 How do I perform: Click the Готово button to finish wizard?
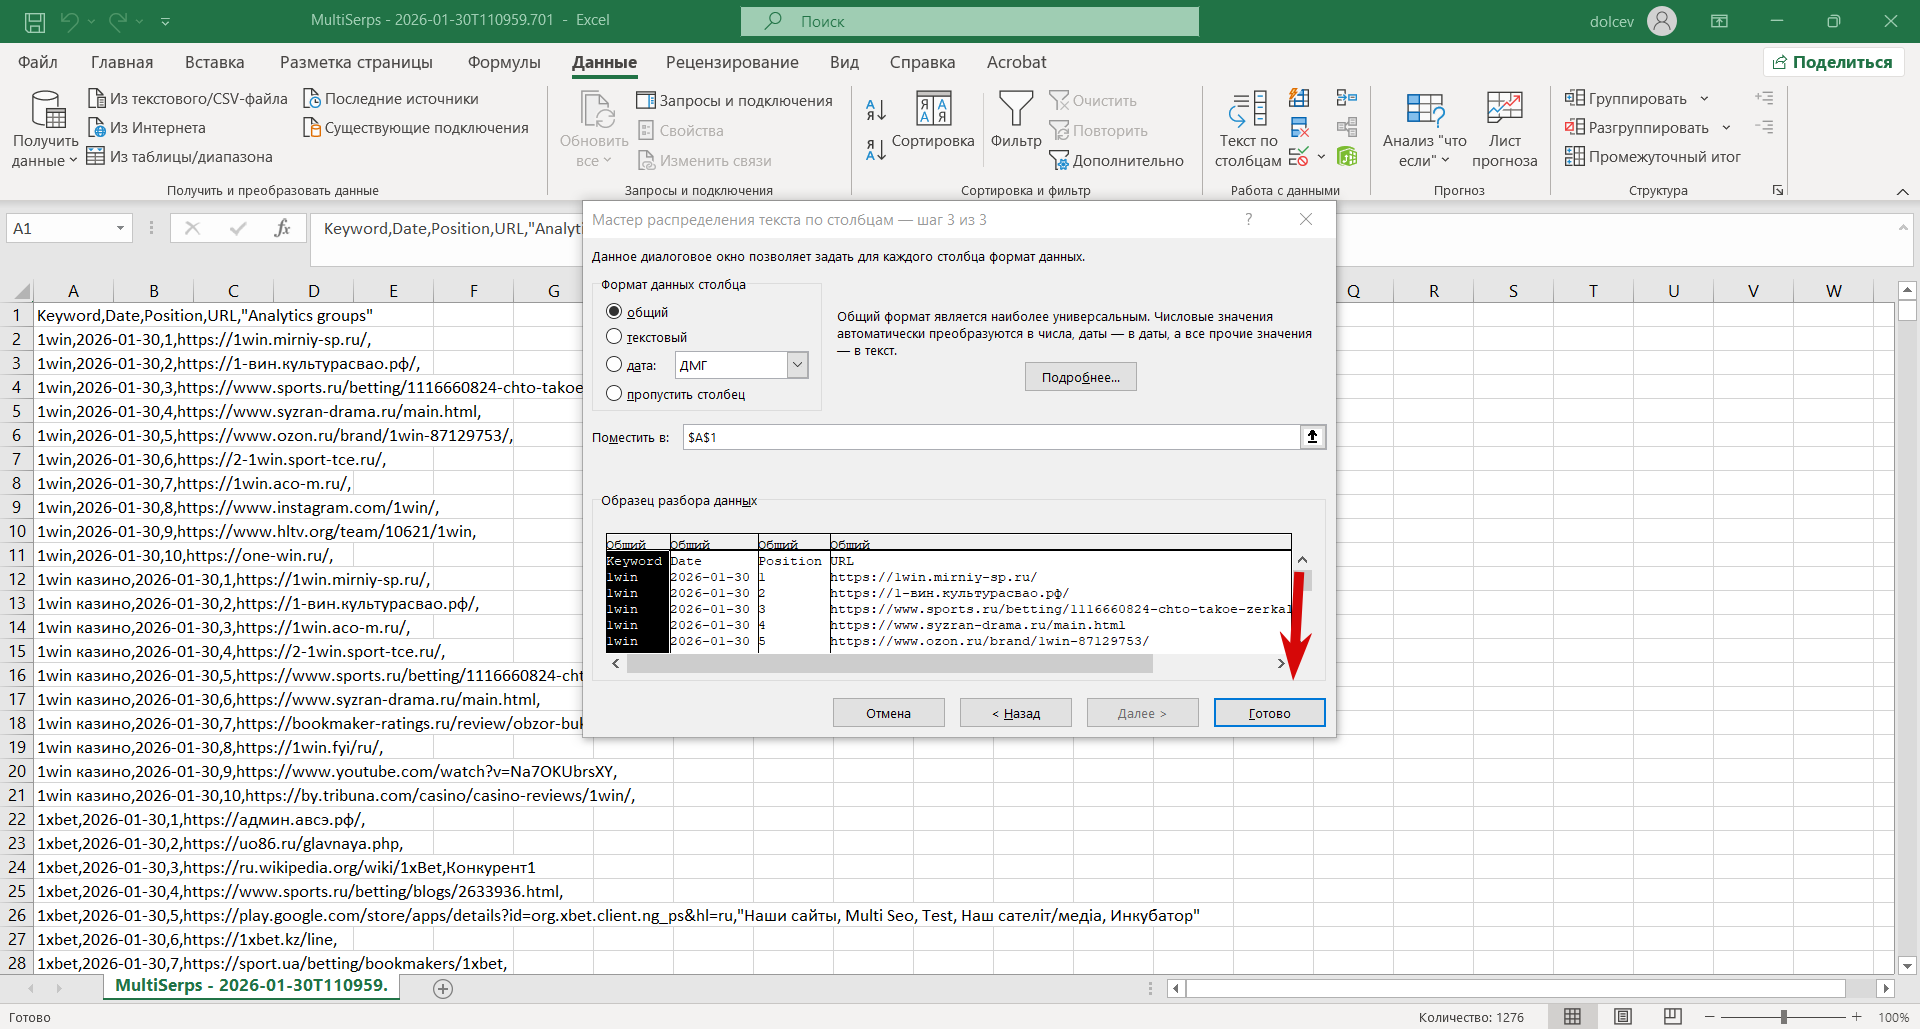click(1269, 713)
